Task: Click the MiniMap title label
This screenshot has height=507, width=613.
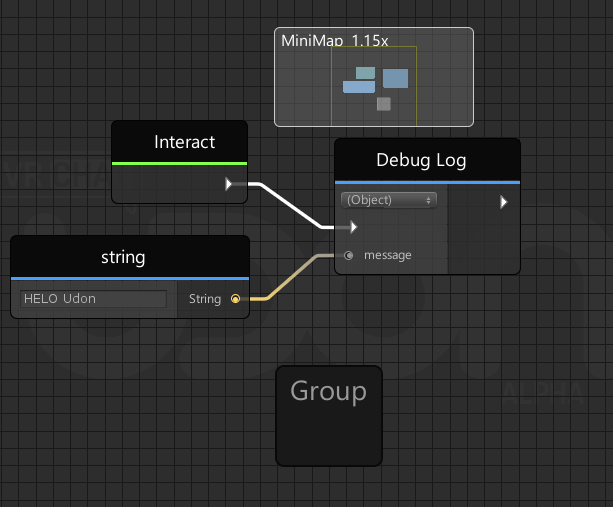Action: pos(335,41)
